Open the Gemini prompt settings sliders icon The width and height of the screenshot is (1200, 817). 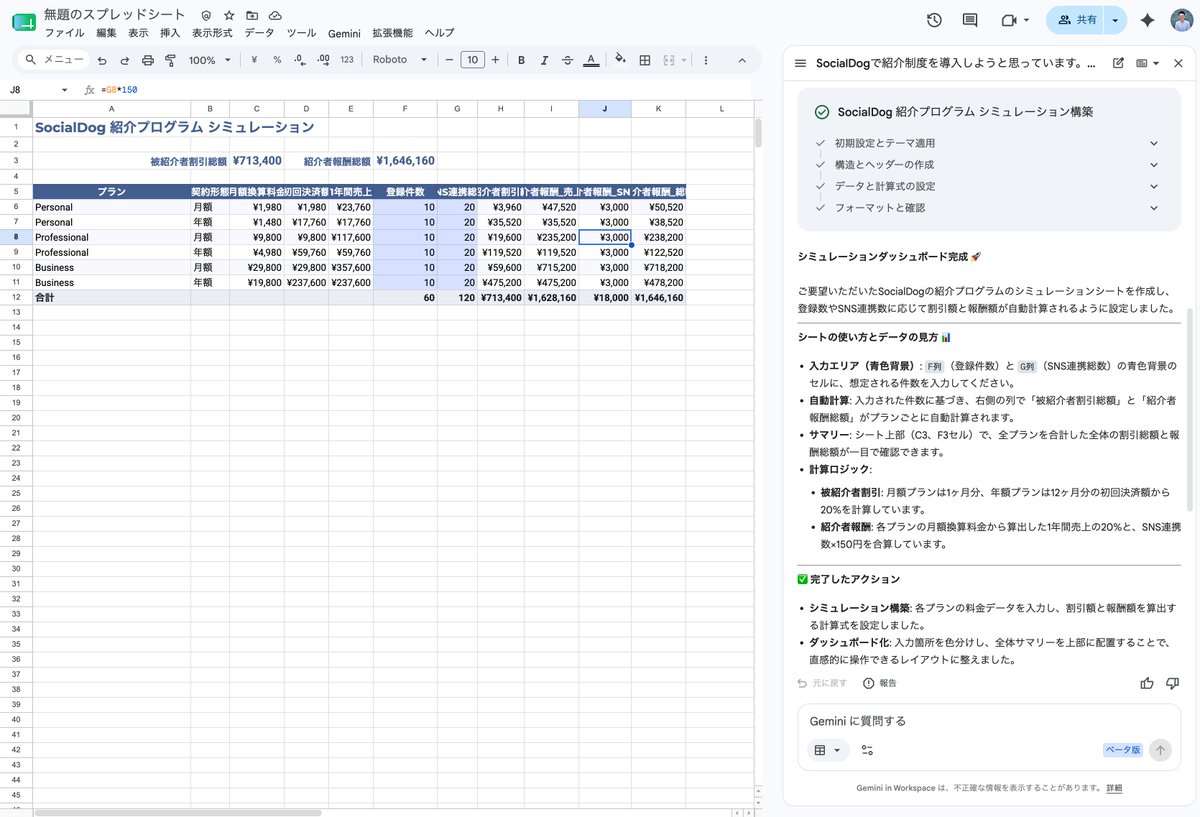tap(867, 750)
